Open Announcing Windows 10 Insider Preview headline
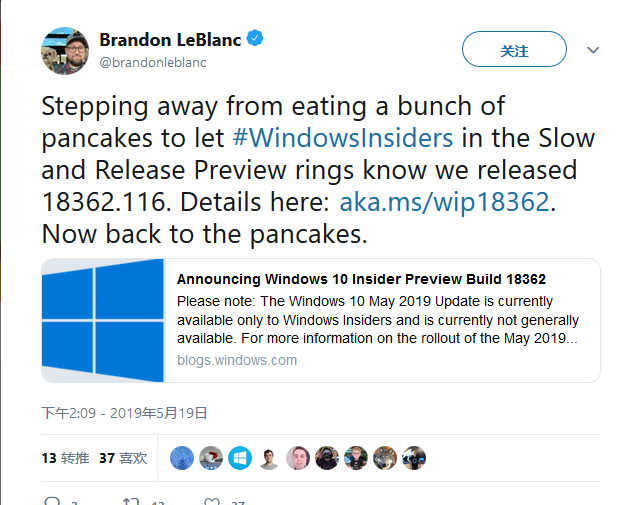The width and height of the screenshot is (639, 505). 361,279
